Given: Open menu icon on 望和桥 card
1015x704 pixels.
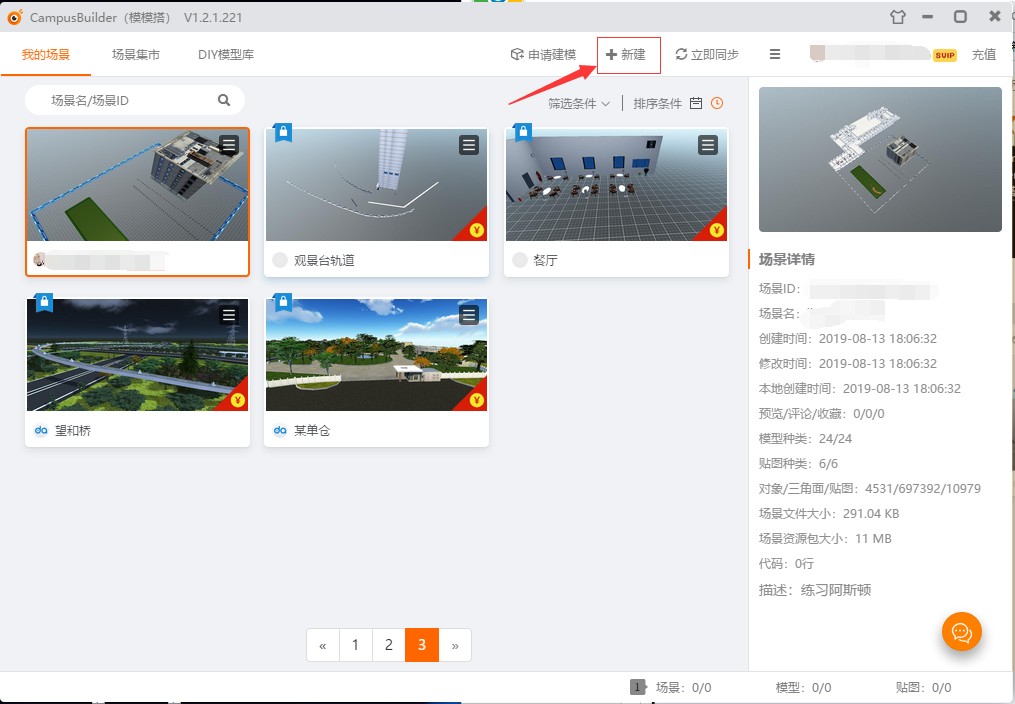Looking at the screenshot, I should [229, 315].
